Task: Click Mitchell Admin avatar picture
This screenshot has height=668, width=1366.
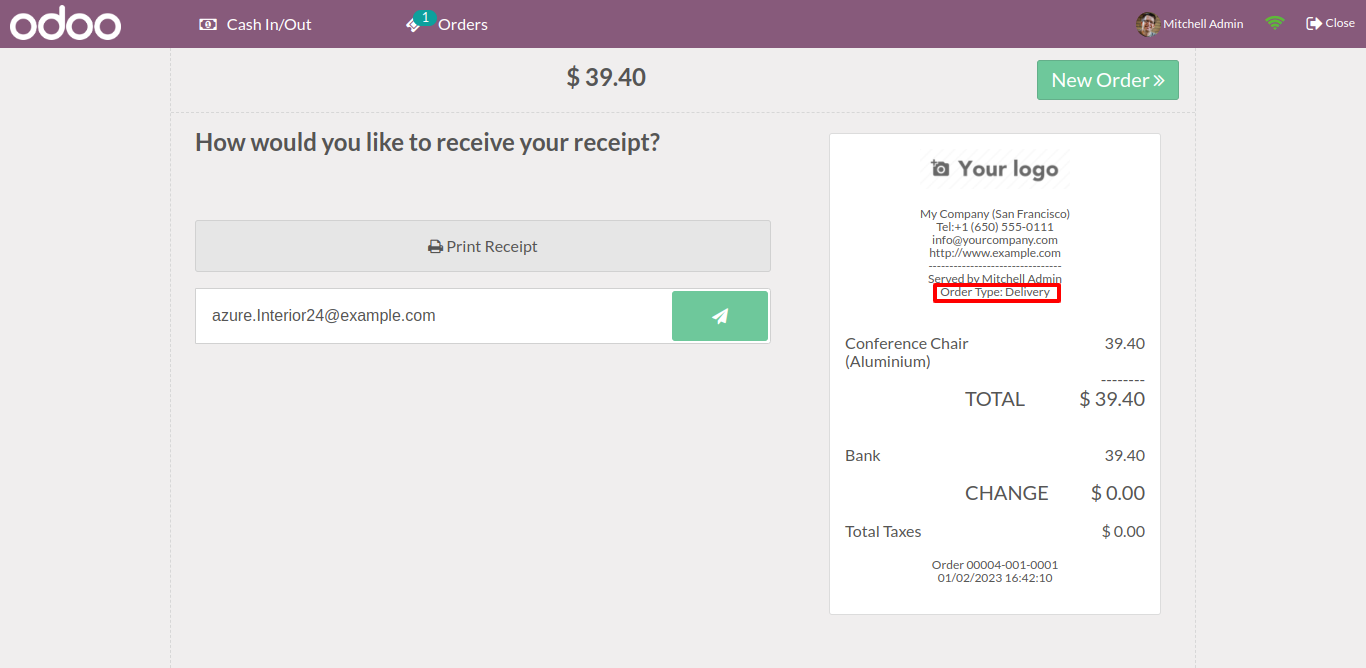Action: point(1147,24)
